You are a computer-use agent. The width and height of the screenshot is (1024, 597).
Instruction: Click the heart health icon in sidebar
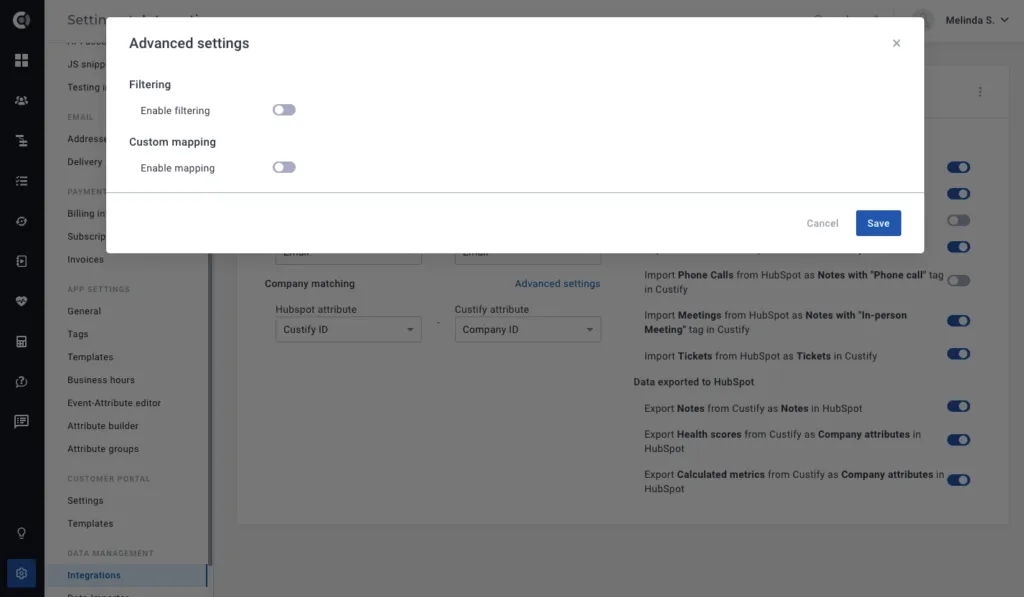tap(22, 301)
